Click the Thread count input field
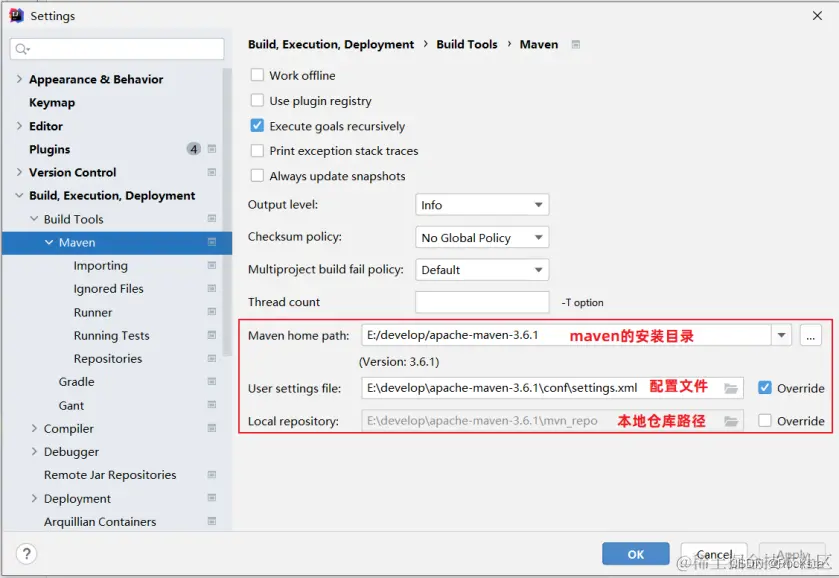 (482, 302)
